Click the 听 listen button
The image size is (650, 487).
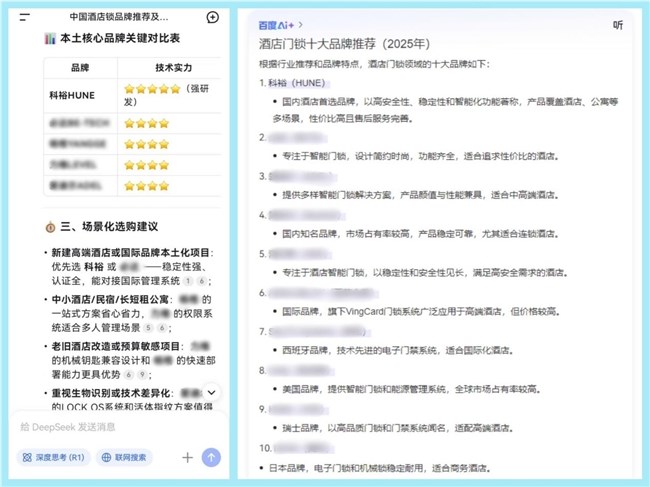(x=618, y=25)
